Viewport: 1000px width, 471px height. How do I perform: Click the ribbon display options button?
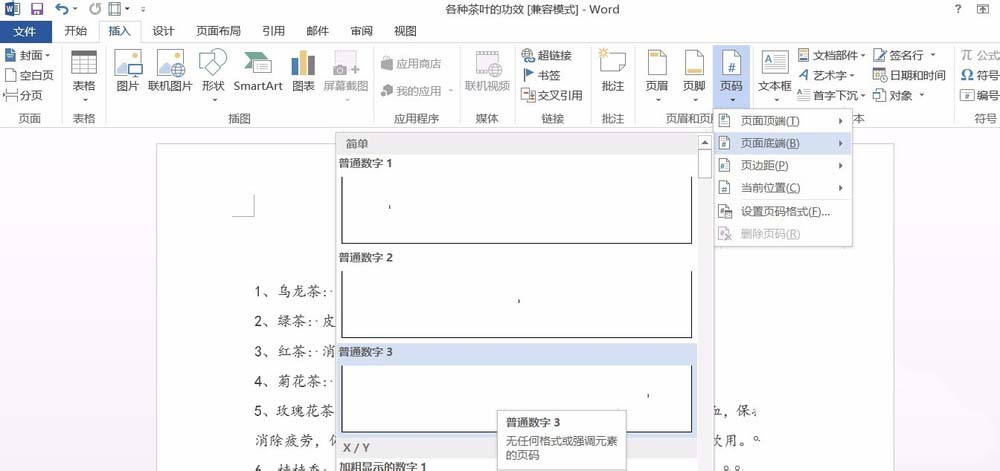[x=983, y=9]
